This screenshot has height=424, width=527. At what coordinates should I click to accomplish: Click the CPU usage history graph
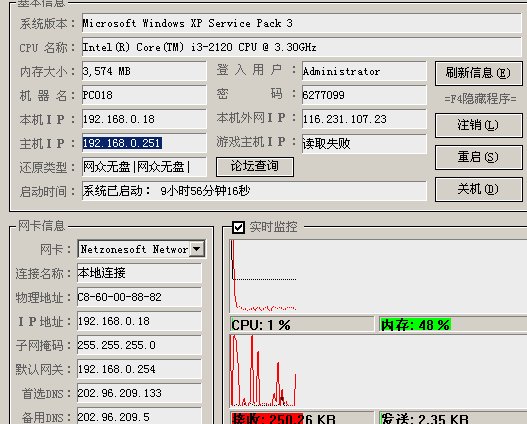pos(378,277)
